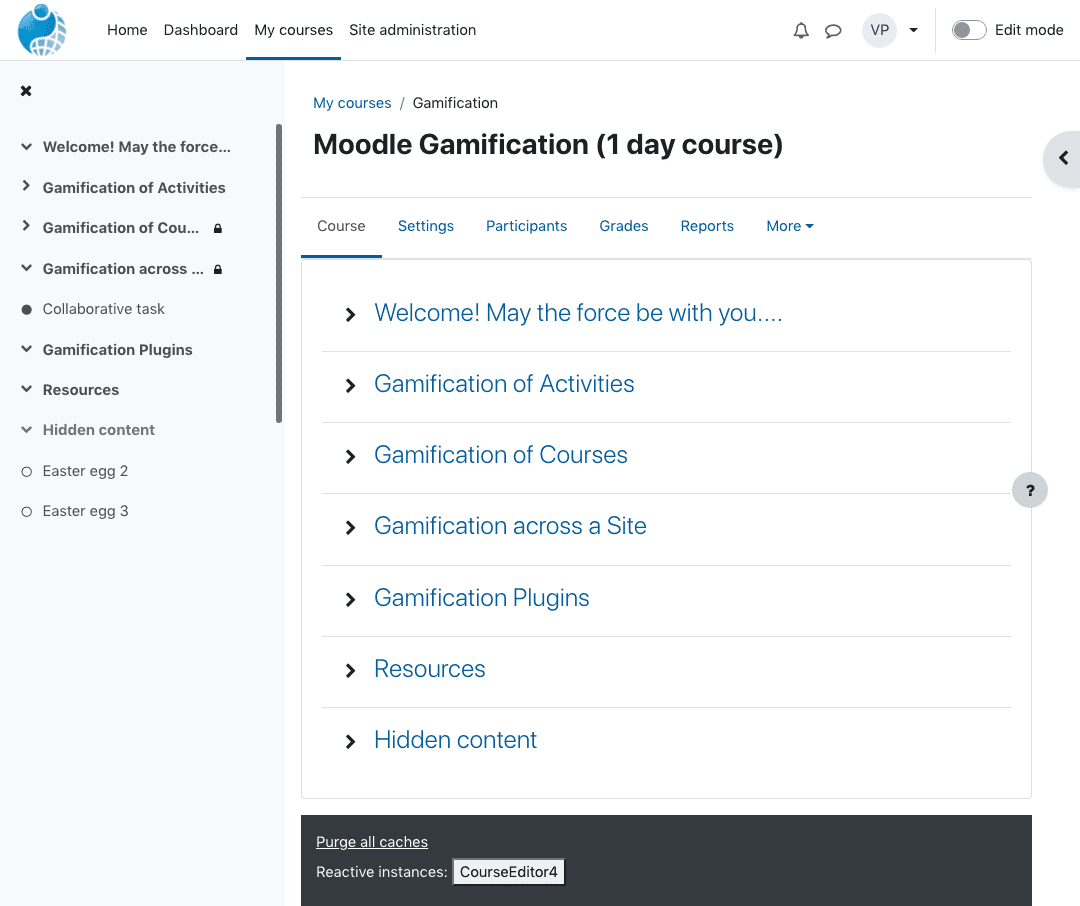Click lock icon beside Gamification across ...

pos(218,269)
